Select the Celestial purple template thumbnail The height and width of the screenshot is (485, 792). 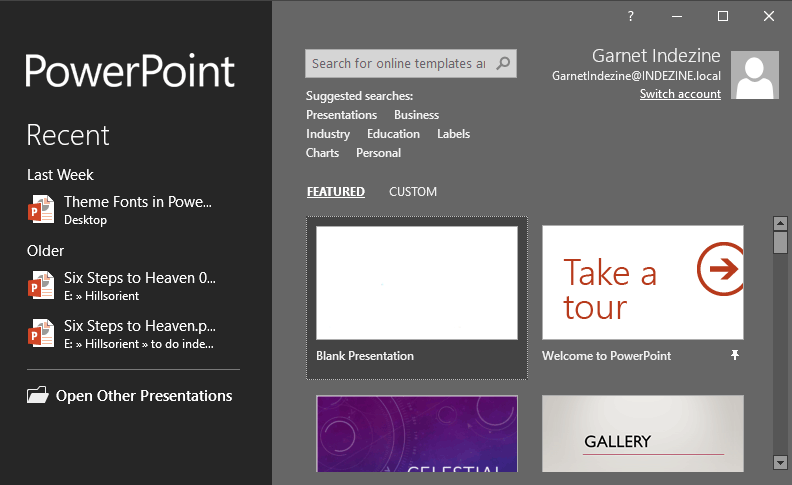click(x=417, y=433)
